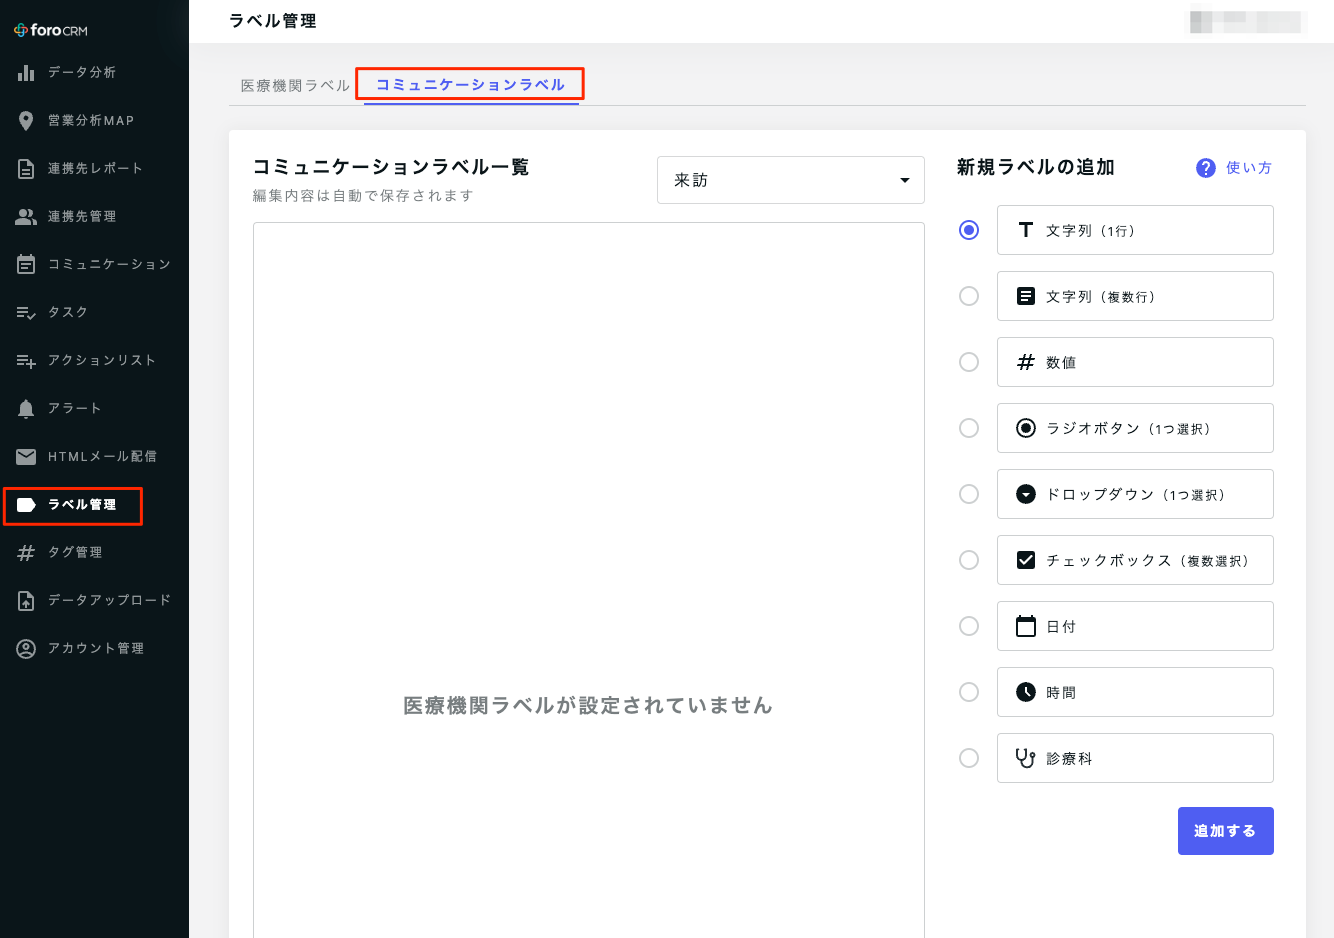Click the 数値 label type box
1334x938 pixels.
click(x=1135, y=362)
